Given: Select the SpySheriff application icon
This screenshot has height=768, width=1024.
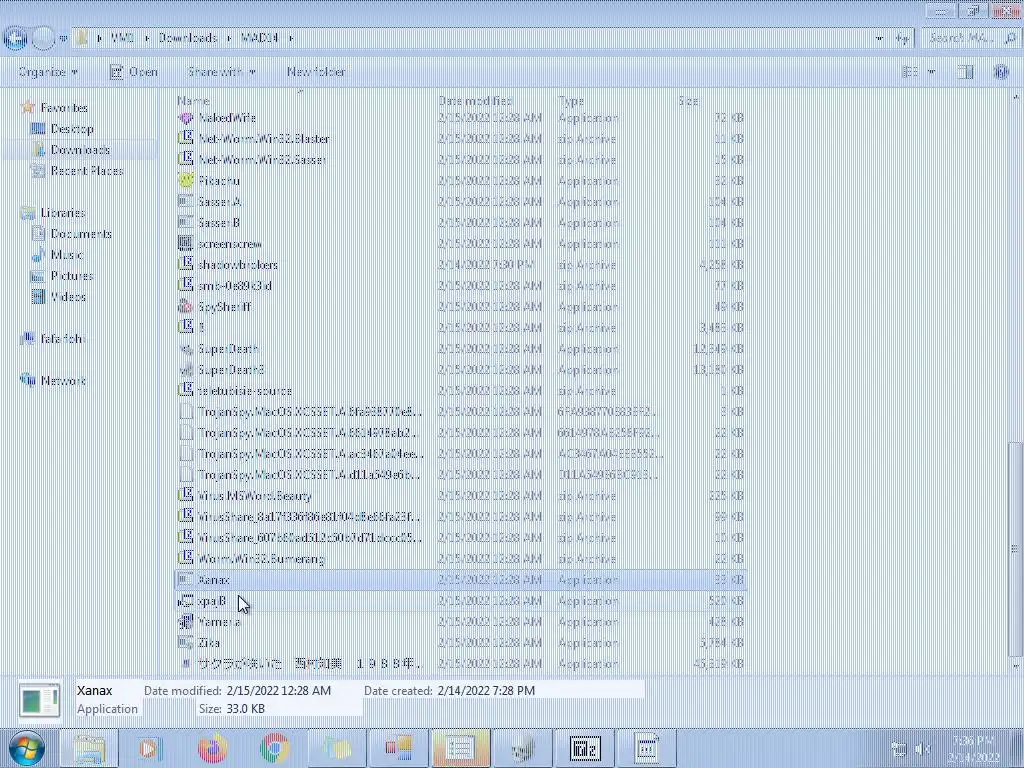Looking at the screenshot, I should tap(186, 306).
